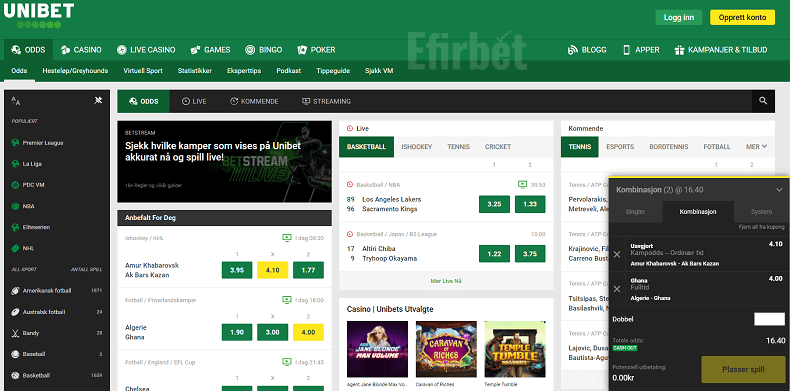Open Games section
Viewport: 790px width, 391px height.
210,50
